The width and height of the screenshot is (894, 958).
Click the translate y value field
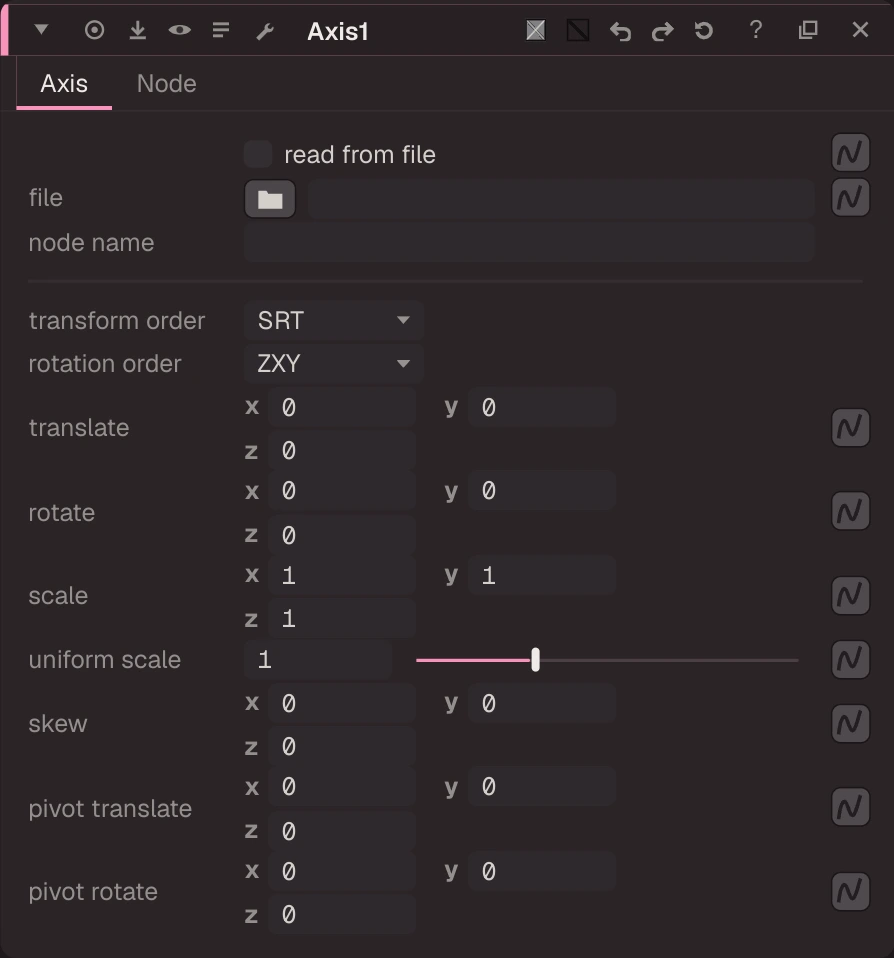pyautogui.click(x=542, y=407)
